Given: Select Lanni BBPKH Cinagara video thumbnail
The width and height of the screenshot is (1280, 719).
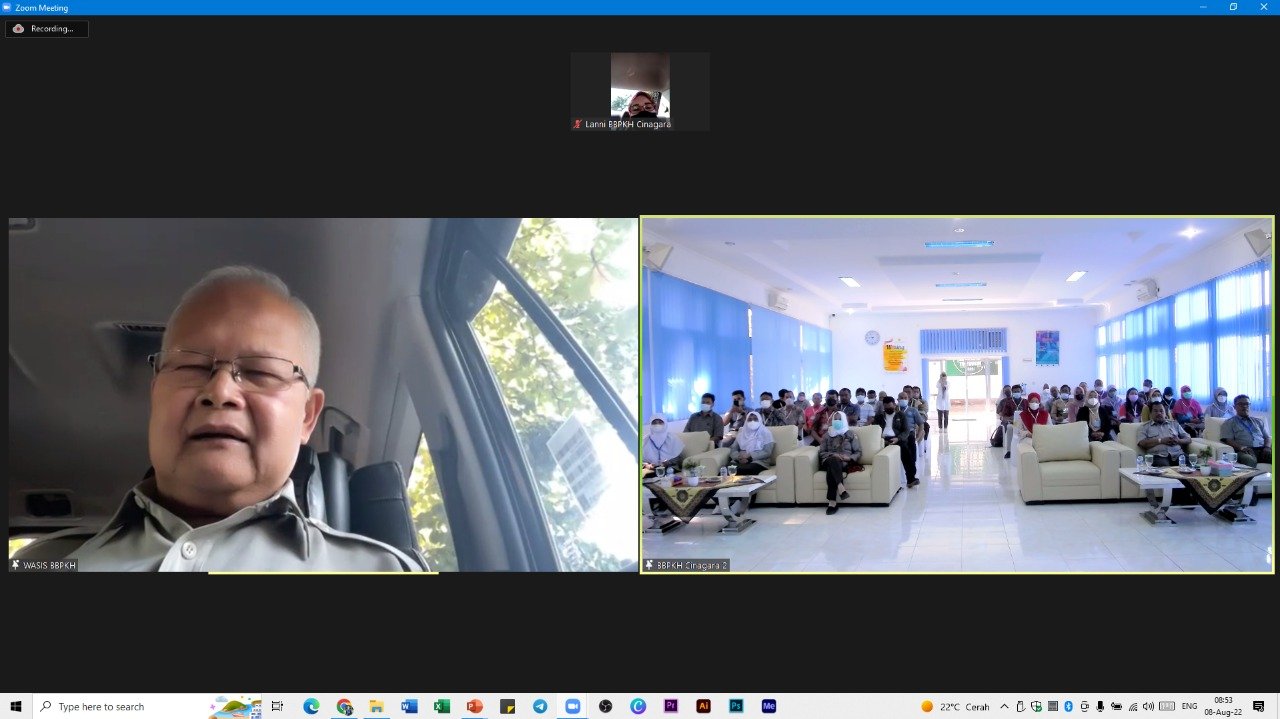Looking at the screenshot, I should 640,91.
